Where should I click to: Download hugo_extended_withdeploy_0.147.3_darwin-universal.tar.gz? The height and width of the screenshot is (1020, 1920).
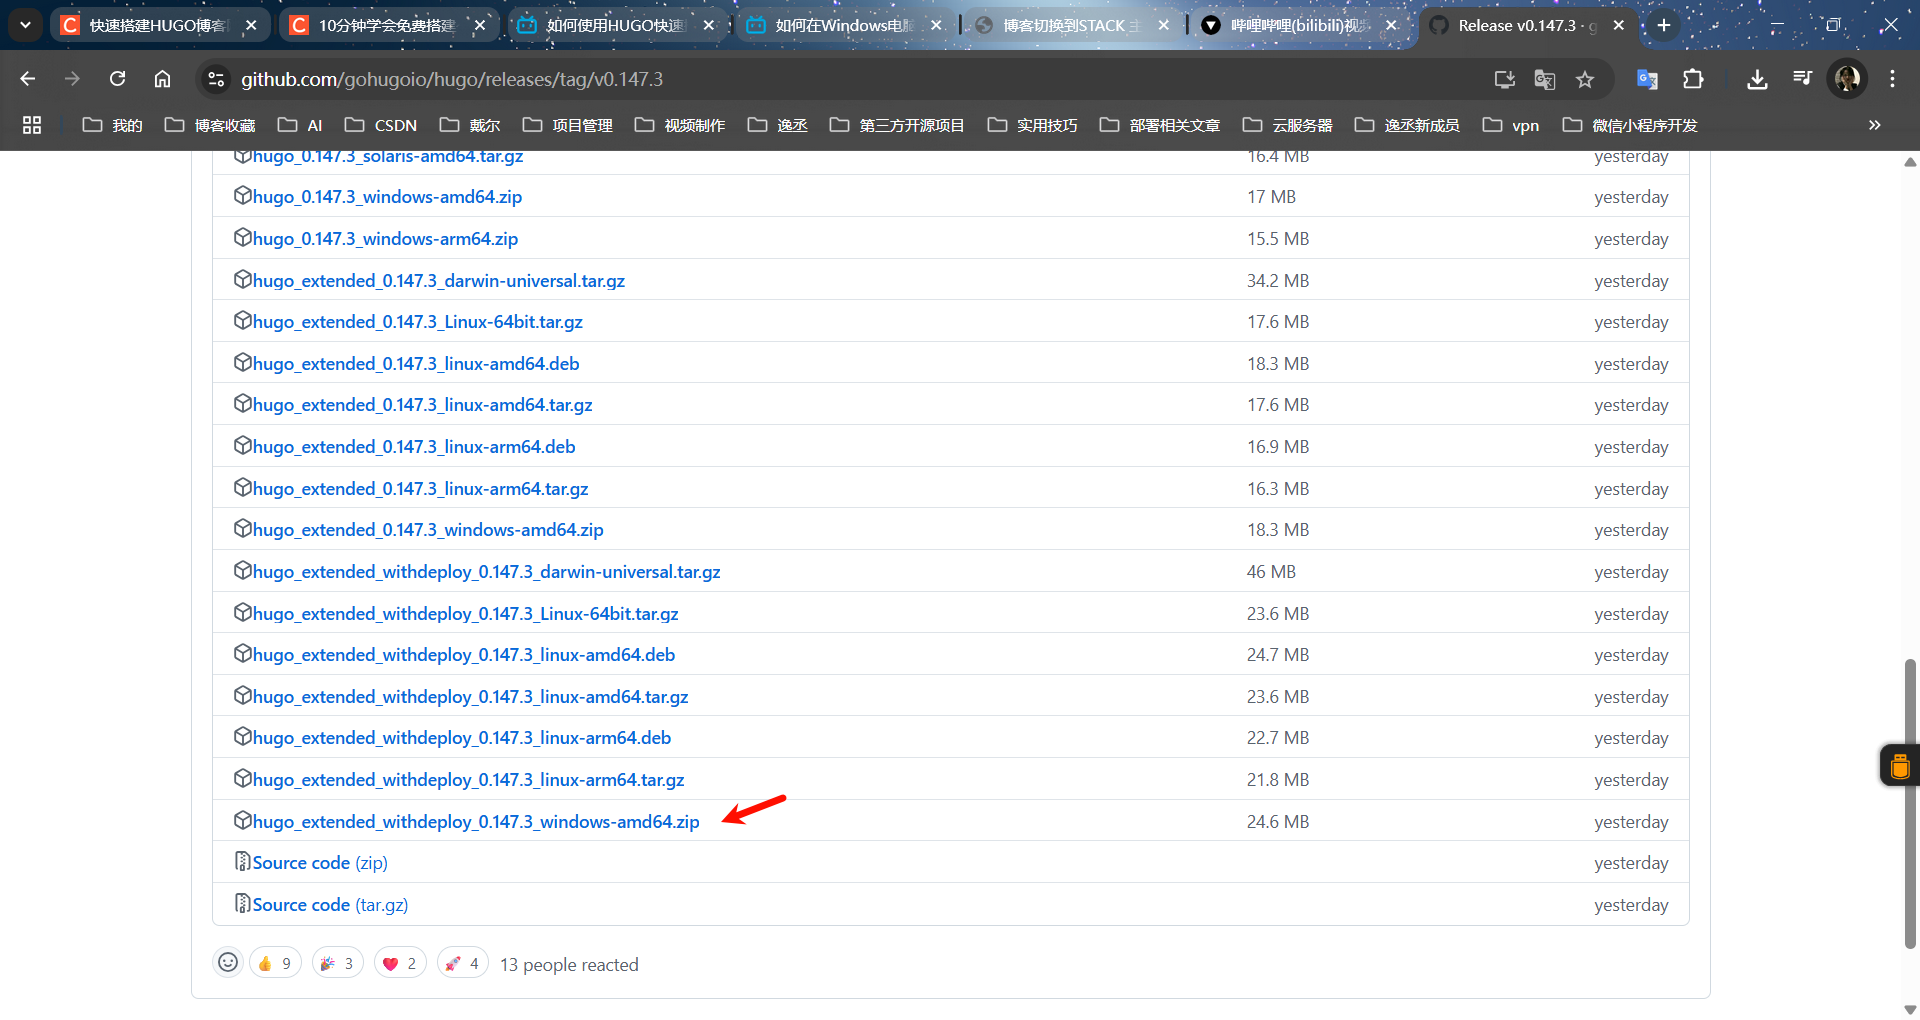[x=486, y=571]
